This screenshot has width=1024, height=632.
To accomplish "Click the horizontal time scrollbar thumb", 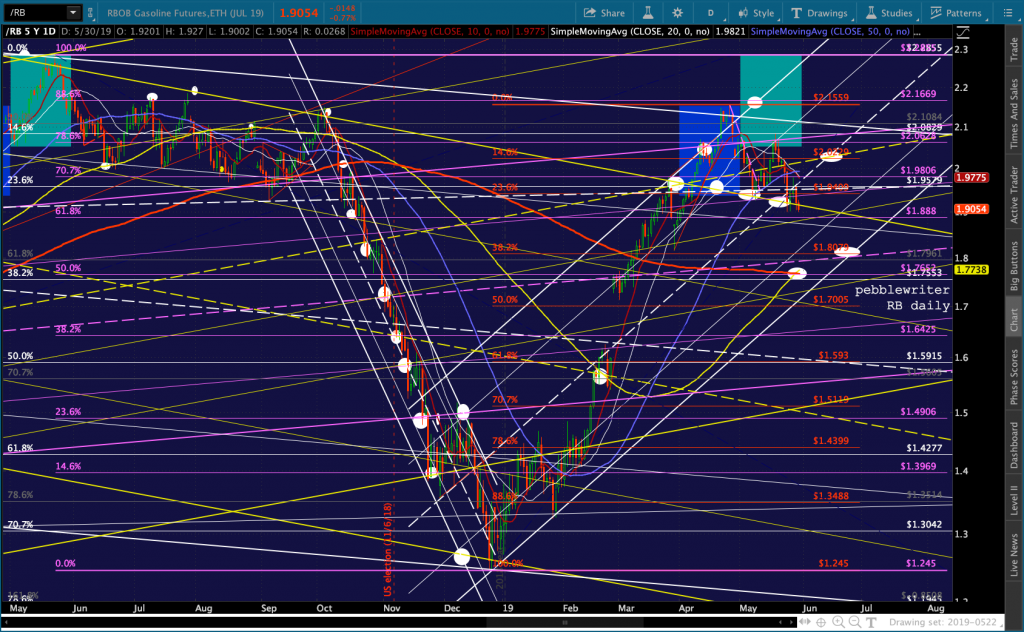I will tap(565, 622).
